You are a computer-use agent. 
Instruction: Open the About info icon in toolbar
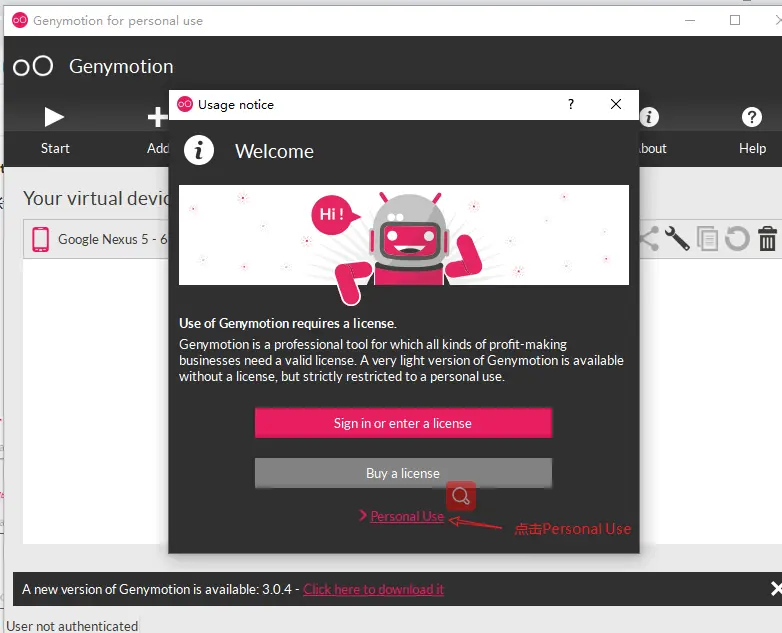[x=649, y=117]
